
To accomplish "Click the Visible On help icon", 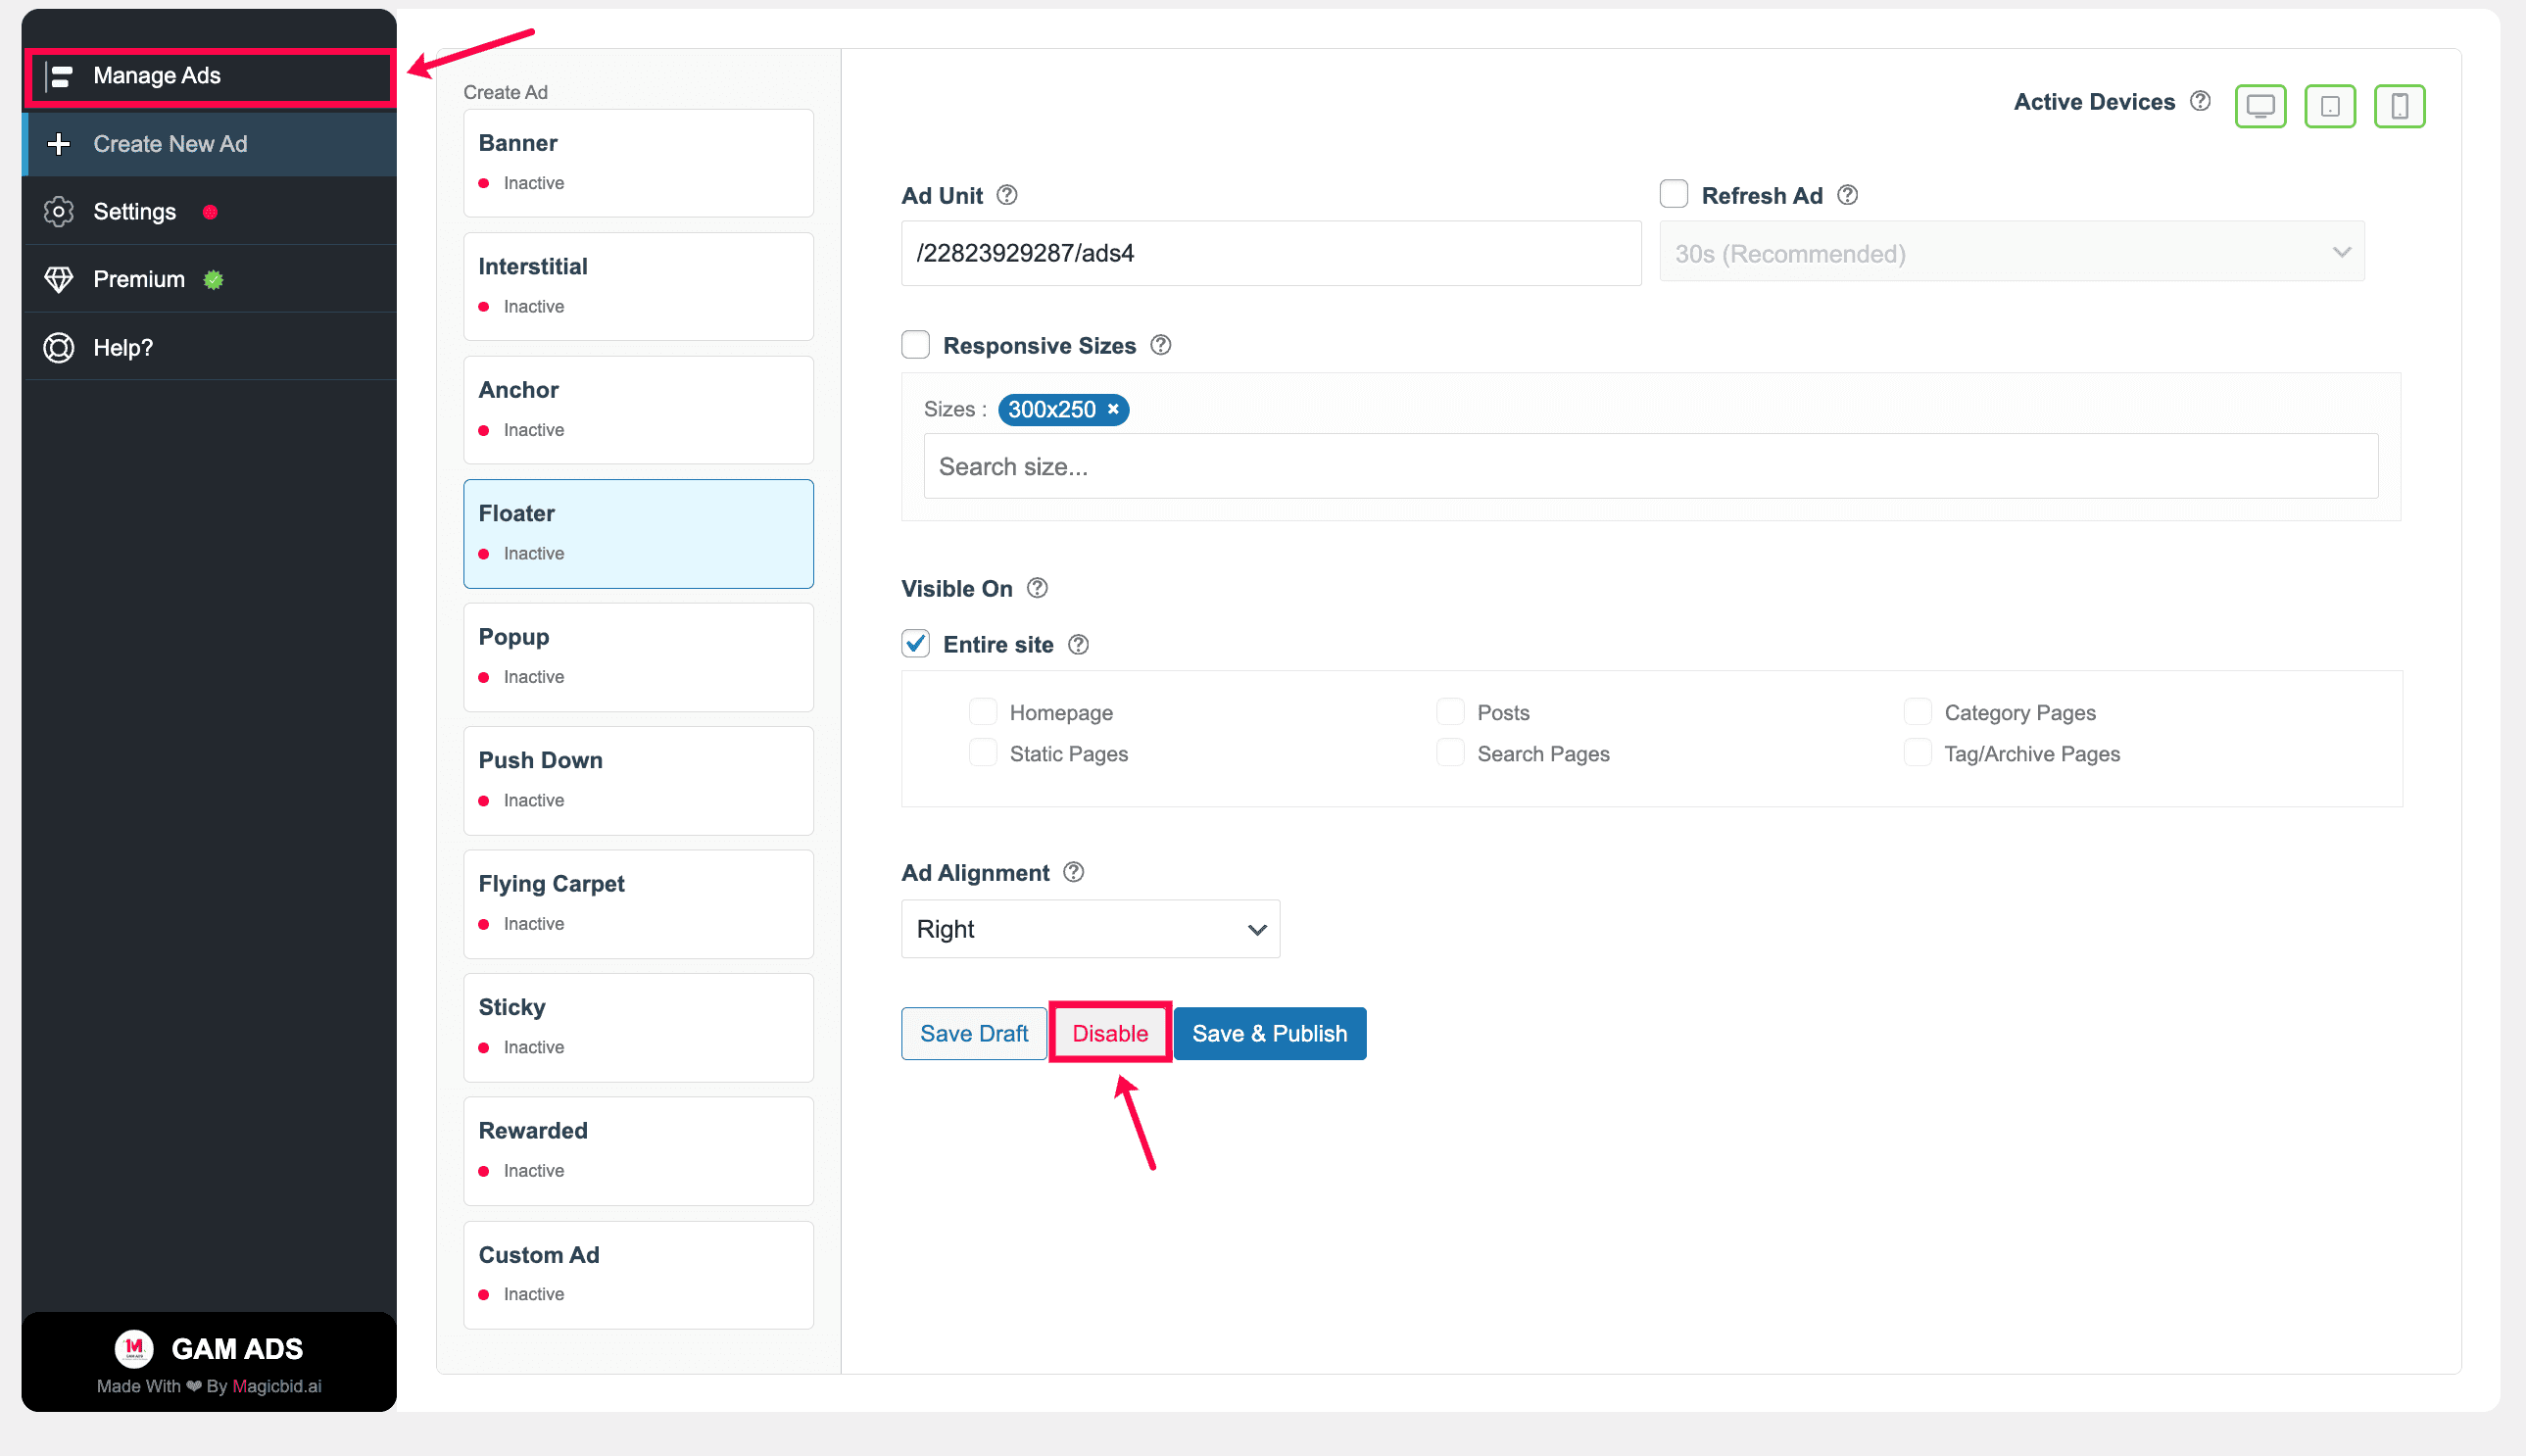I will 1037,588.
